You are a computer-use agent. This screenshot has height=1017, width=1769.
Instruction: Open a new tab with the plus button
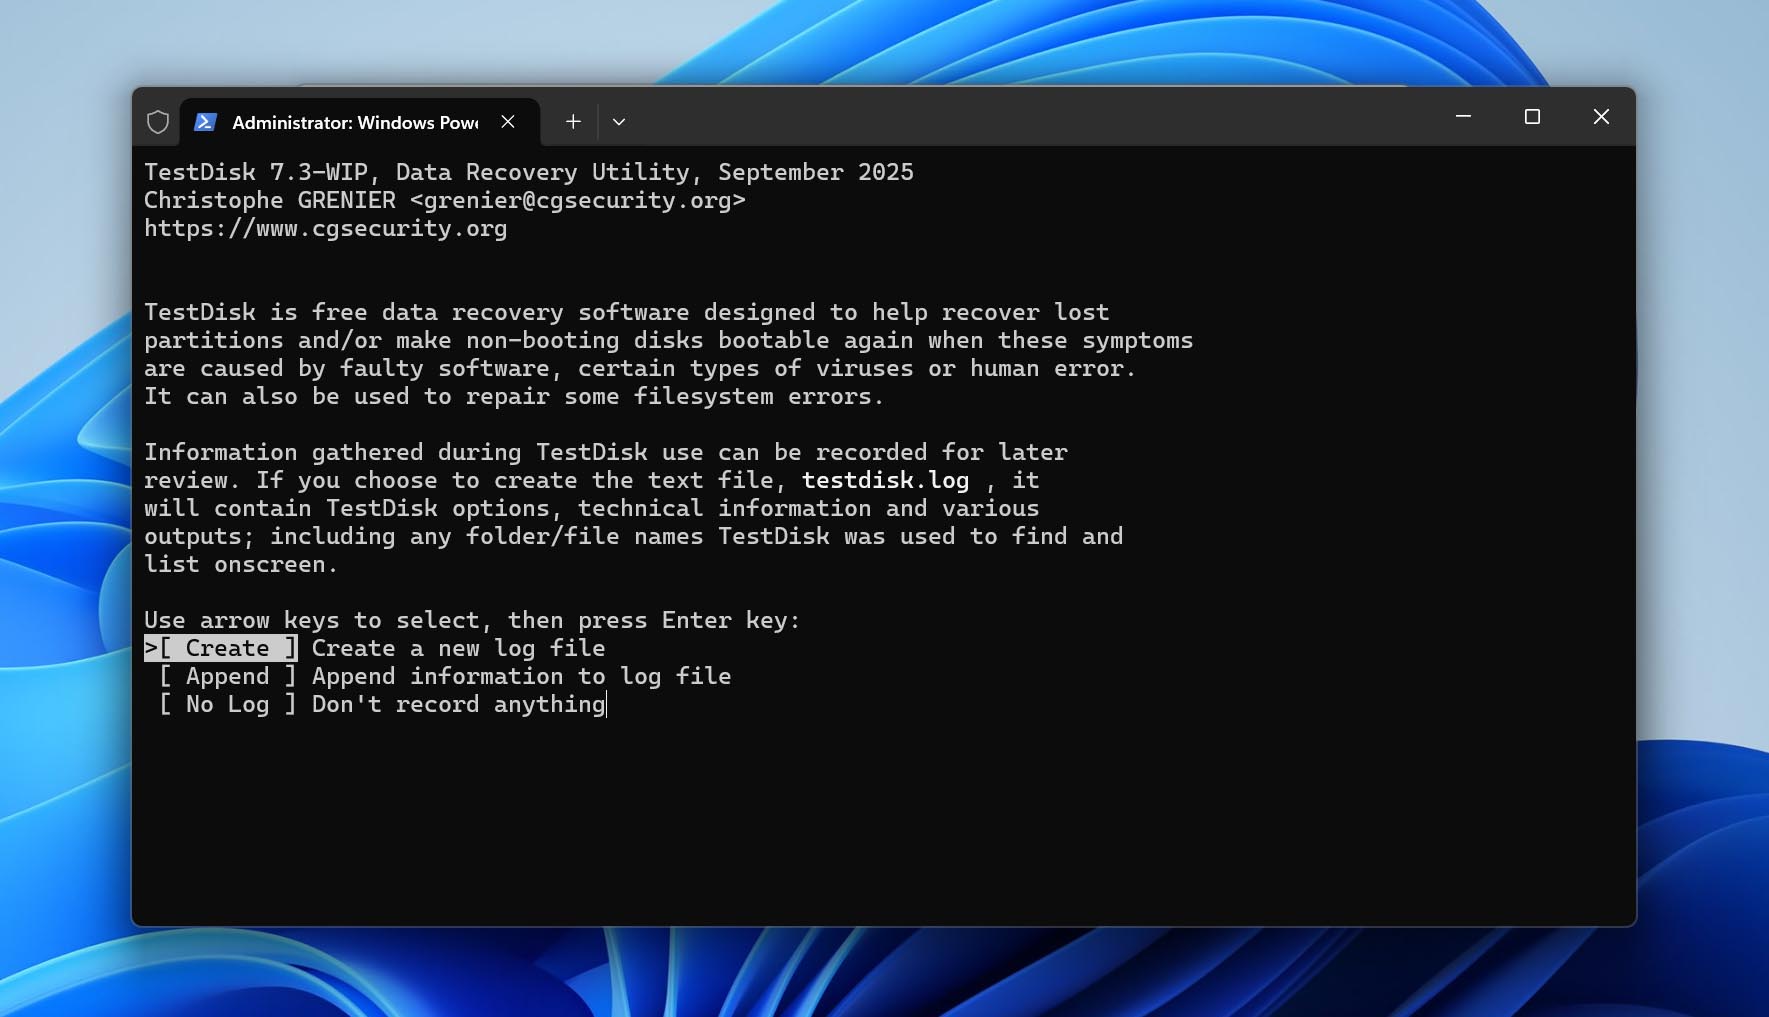point(573,122)
